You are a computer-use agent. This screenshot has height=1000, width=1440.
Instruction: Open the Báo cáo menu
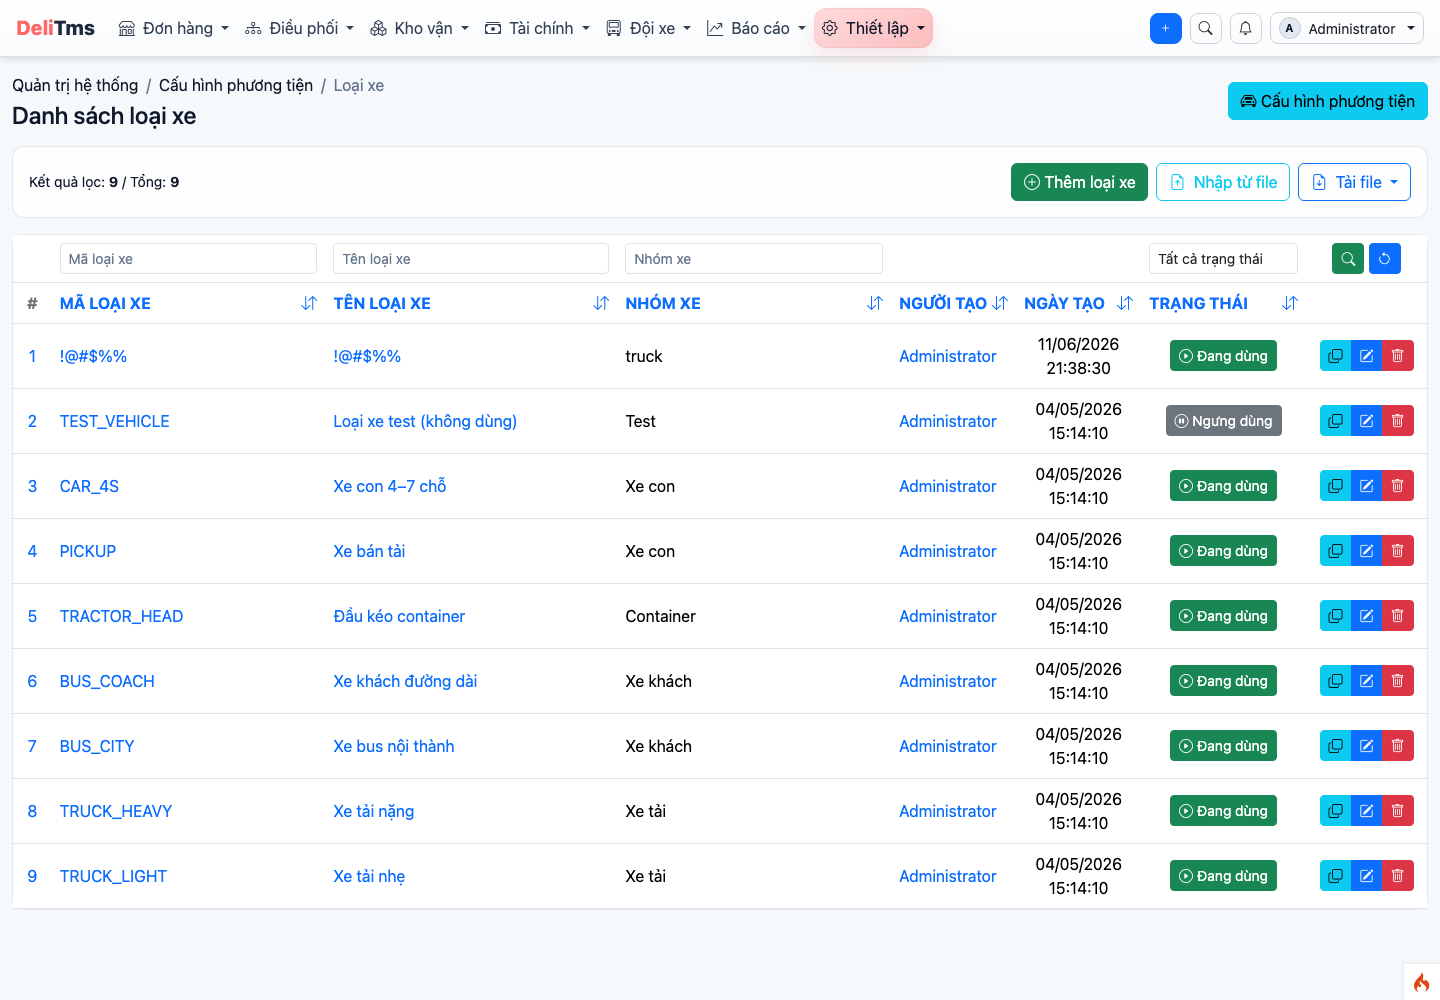(x=756, y=28)
